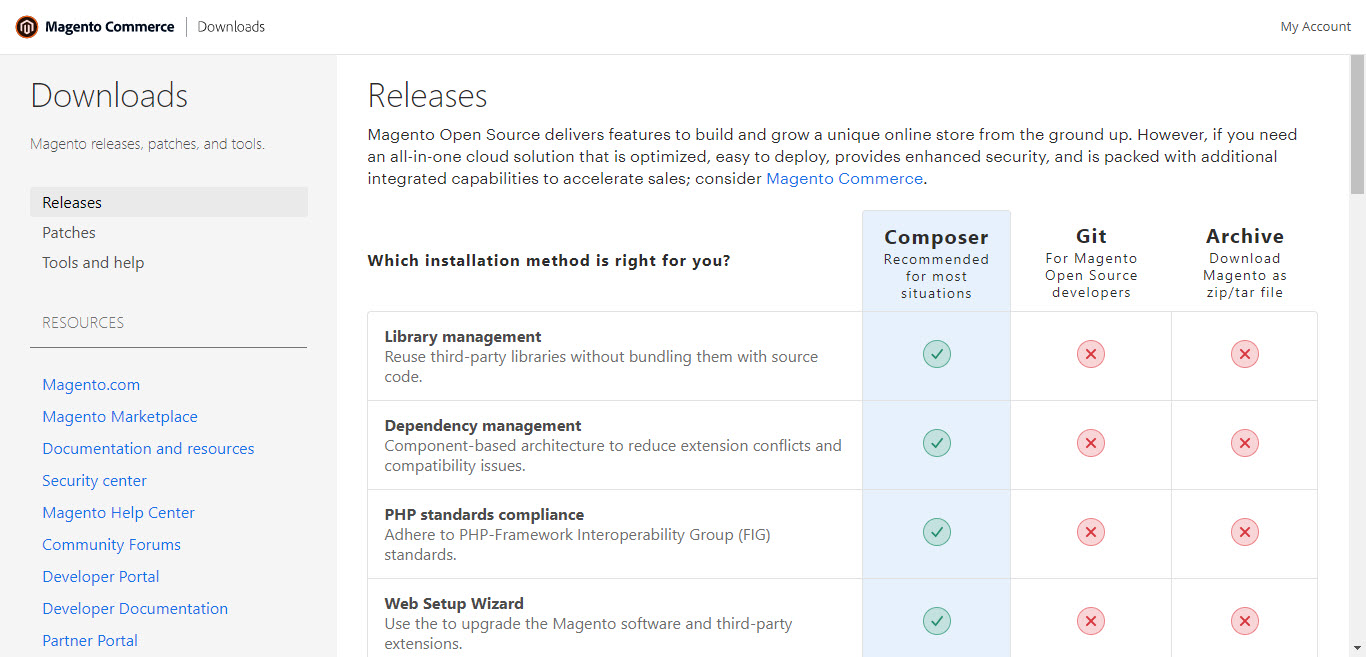This screenshot has height=657, width=1366.
Task: Click 'Magento releases, patches, and tools.' text
Action: [x=147, y=144]
